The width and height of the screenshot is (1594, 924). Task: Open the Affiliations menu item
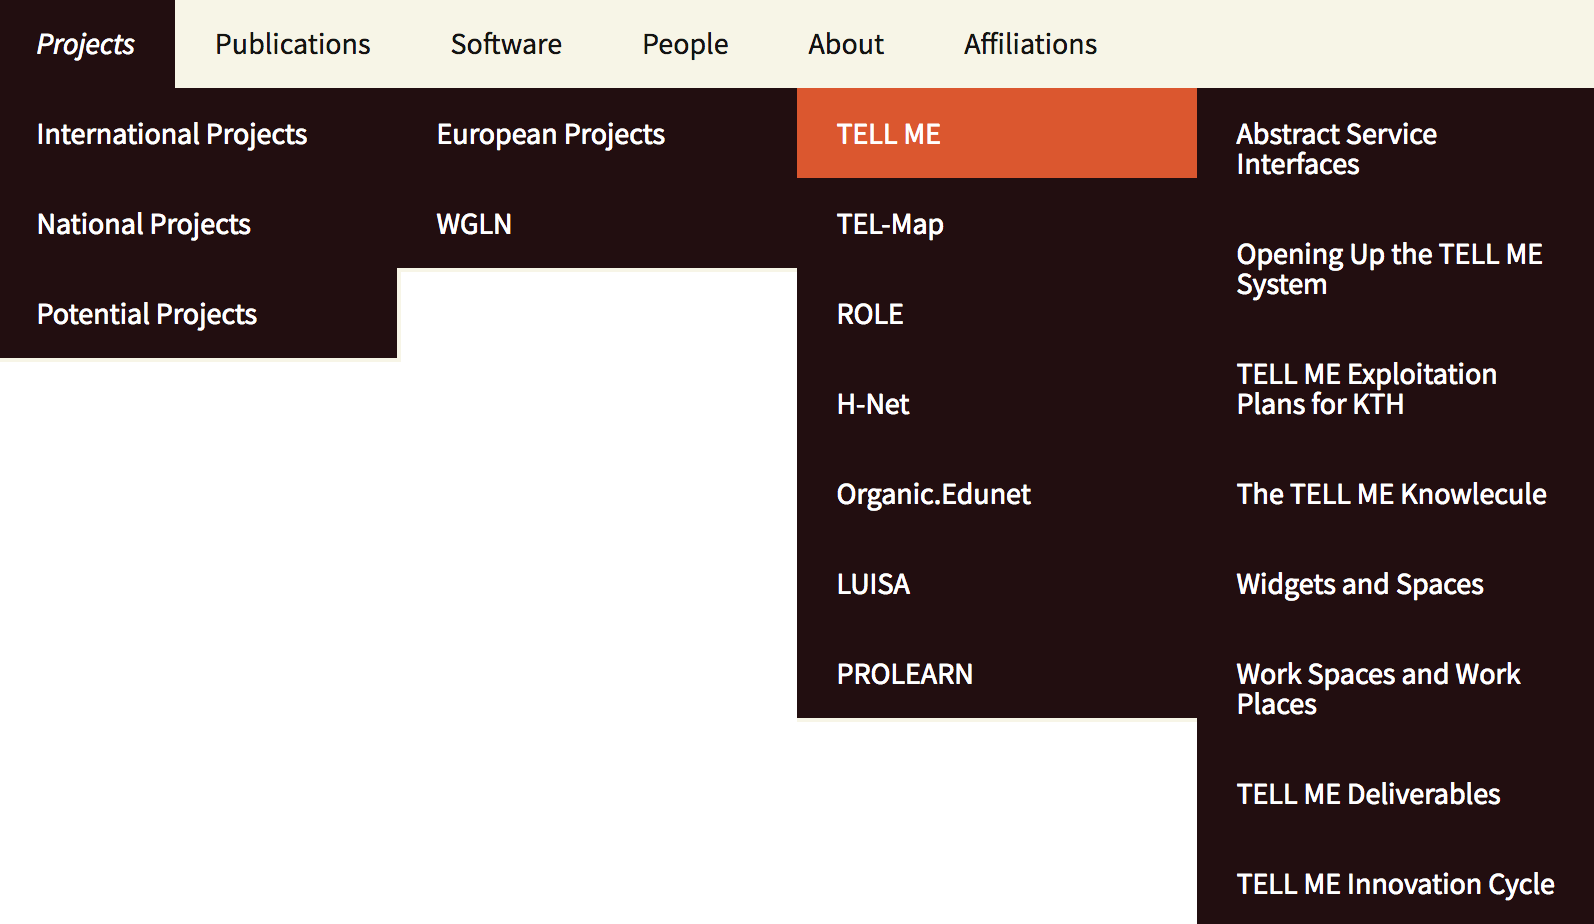point(1030,44)
